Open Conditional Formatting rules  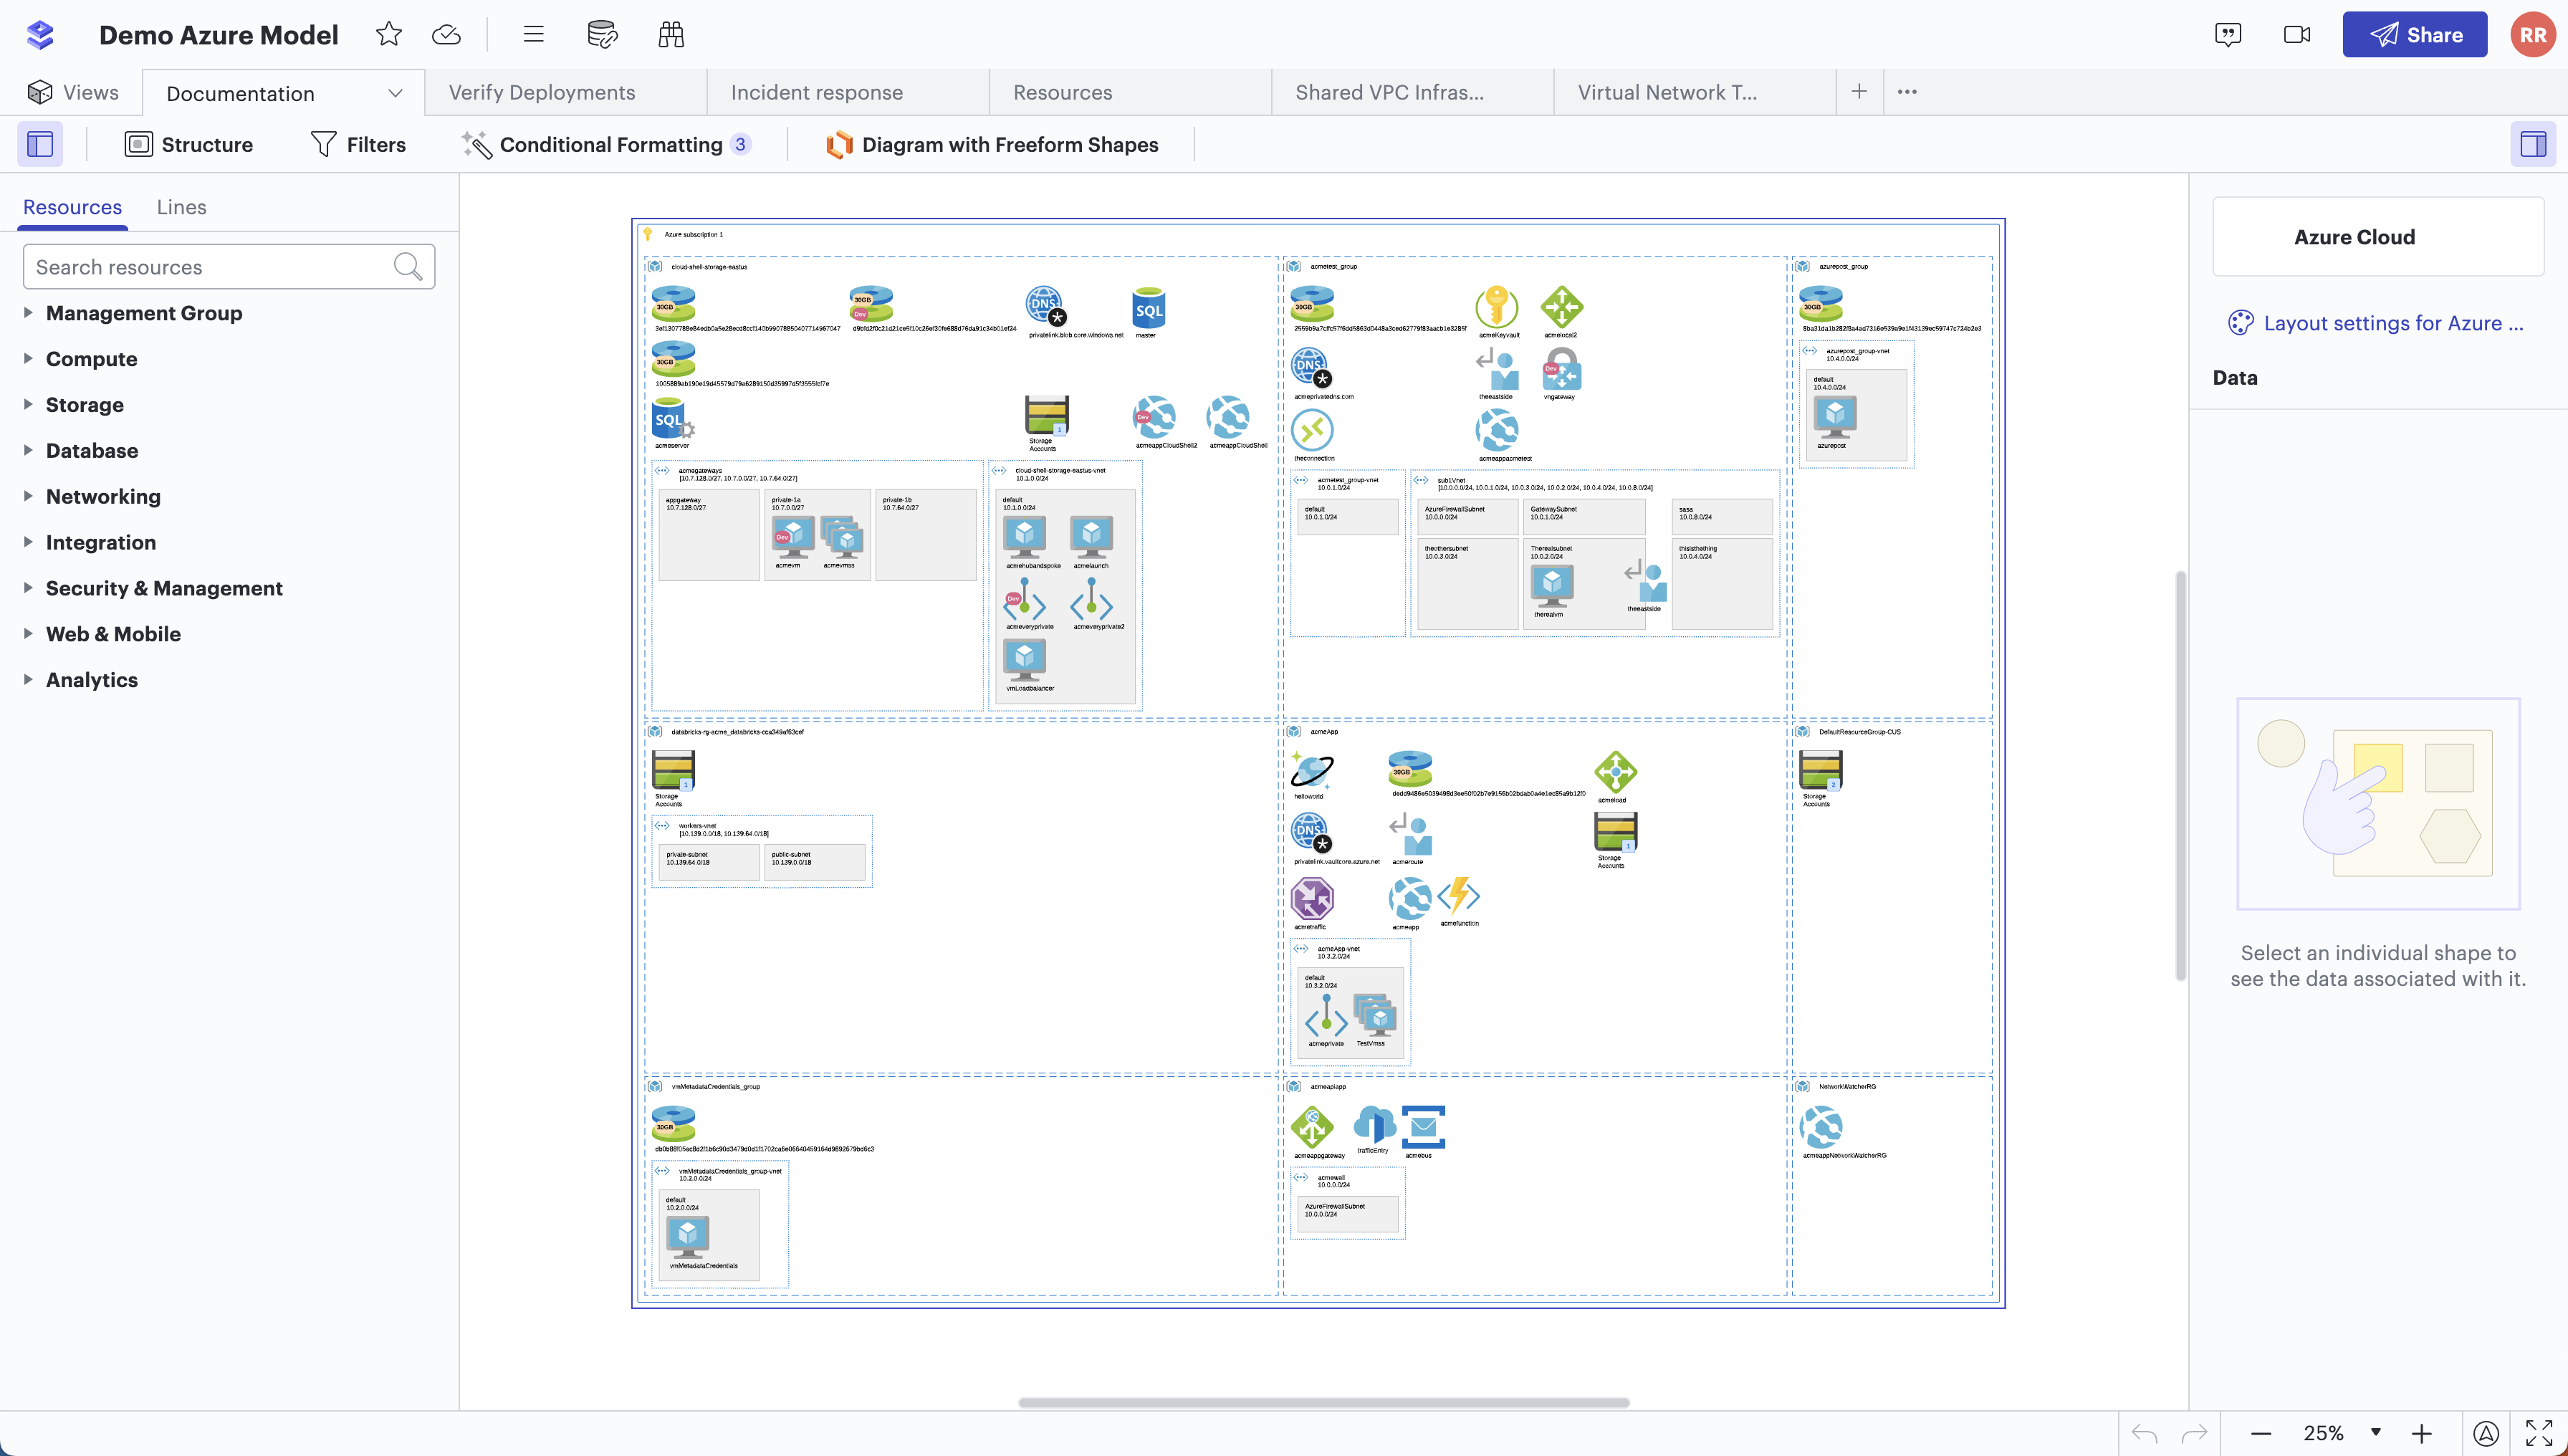point(605,144)
